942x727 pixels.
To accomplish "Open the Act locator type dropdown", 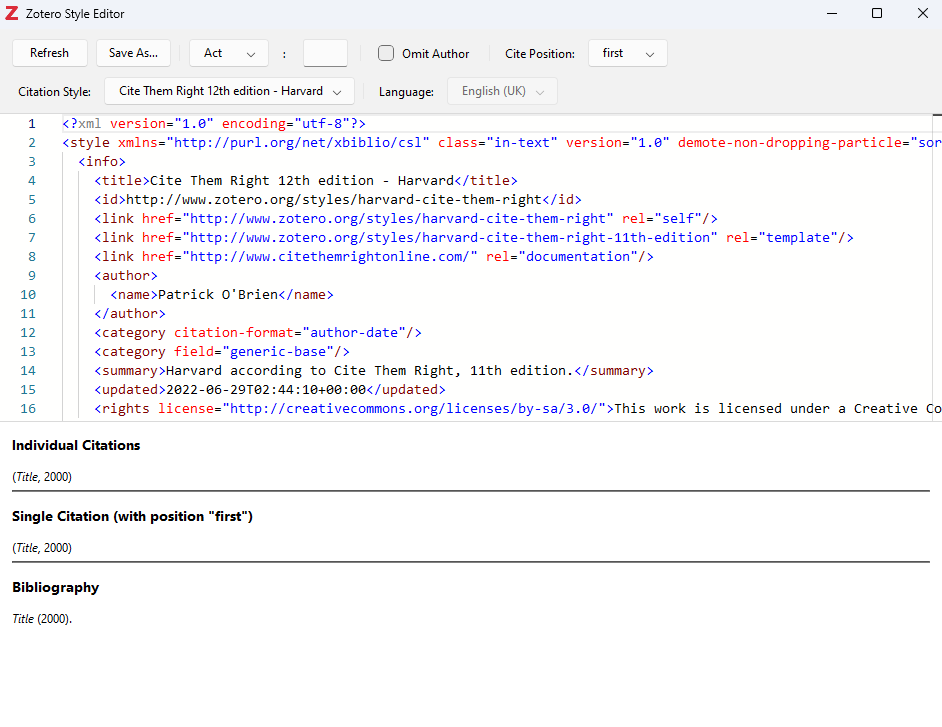I will (229, 53).
